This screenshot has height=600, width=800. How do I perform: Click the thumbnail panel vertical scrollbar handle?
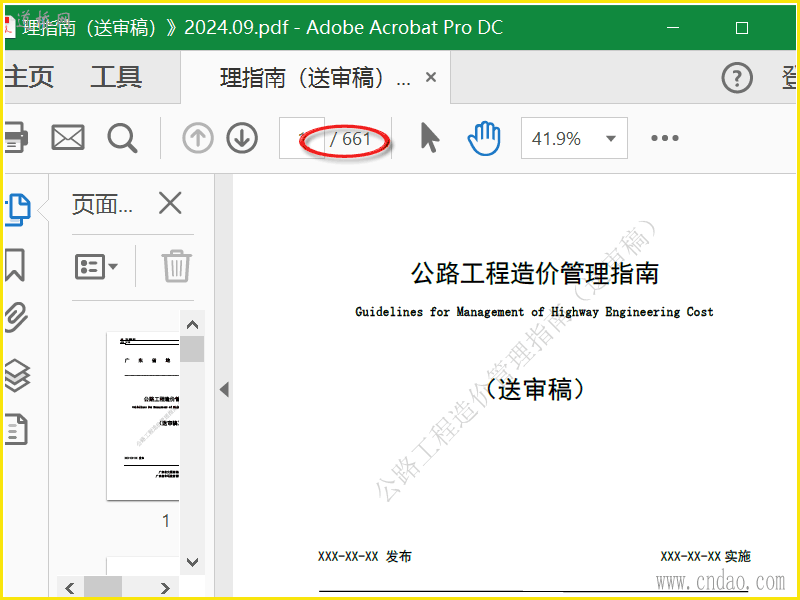pyautogui.click(x=192, y=349)
